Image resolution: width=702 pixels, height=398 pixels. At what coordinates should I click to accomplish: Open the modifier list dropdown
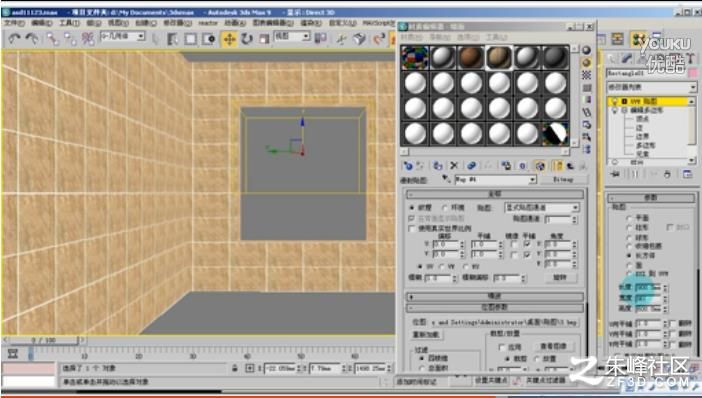tap(651, 87)
